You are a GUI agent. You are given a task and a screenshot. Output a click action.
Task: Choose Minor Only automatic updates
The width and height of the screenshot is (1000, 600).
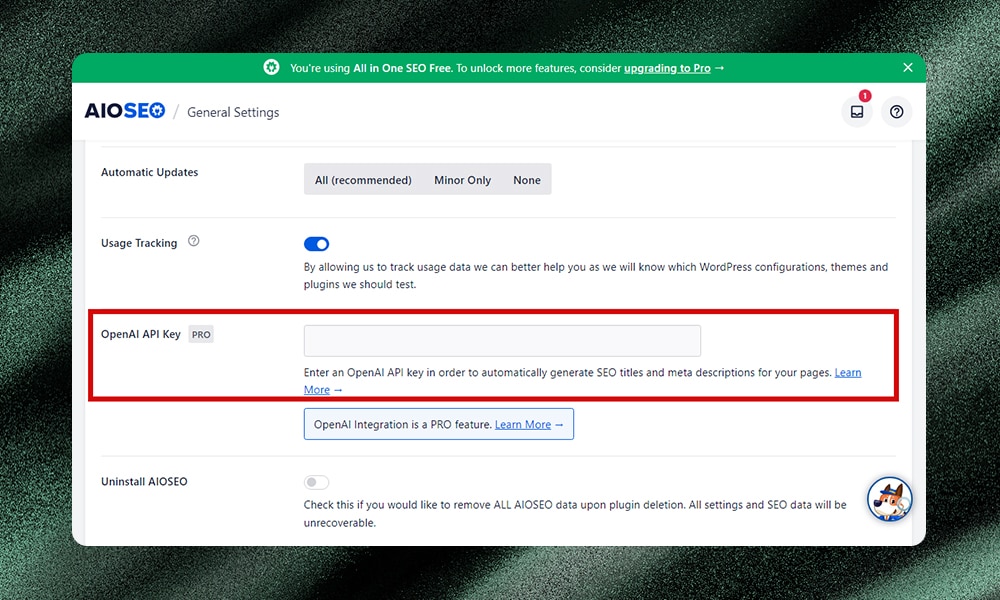click(462, 180)
